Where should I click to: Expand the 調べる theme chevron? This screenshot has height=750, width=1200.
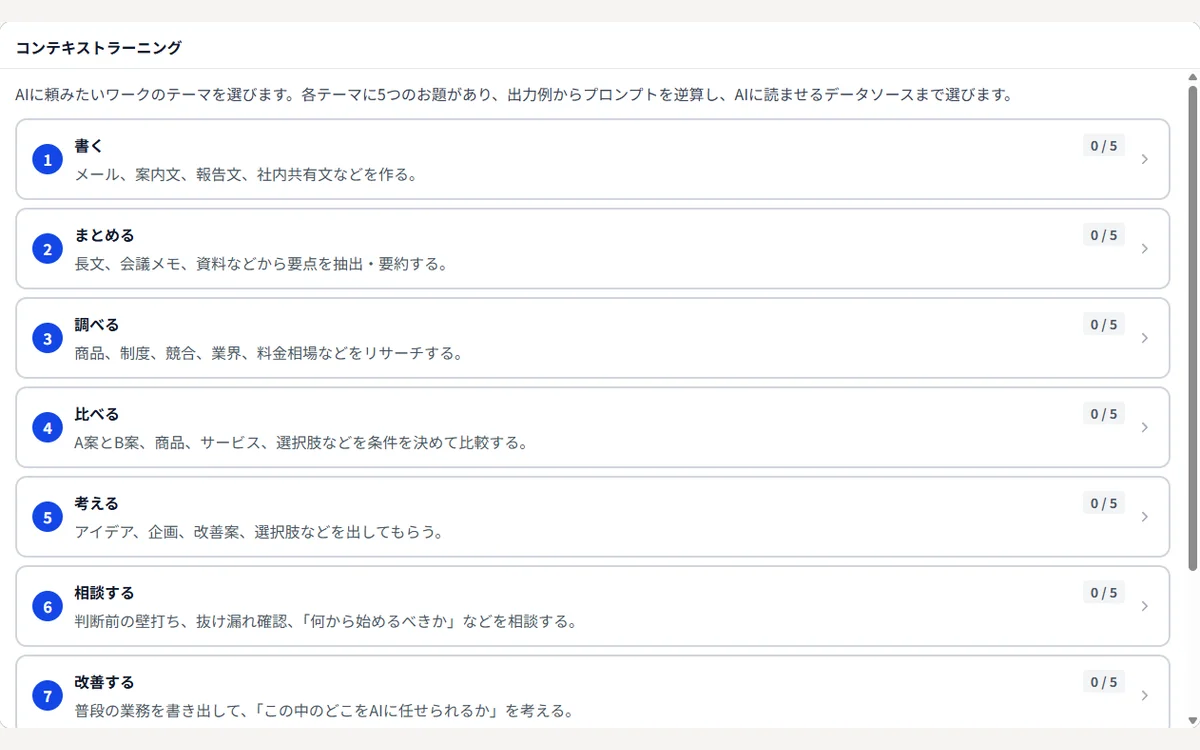pyautogui.click(x=1145, y=338)
